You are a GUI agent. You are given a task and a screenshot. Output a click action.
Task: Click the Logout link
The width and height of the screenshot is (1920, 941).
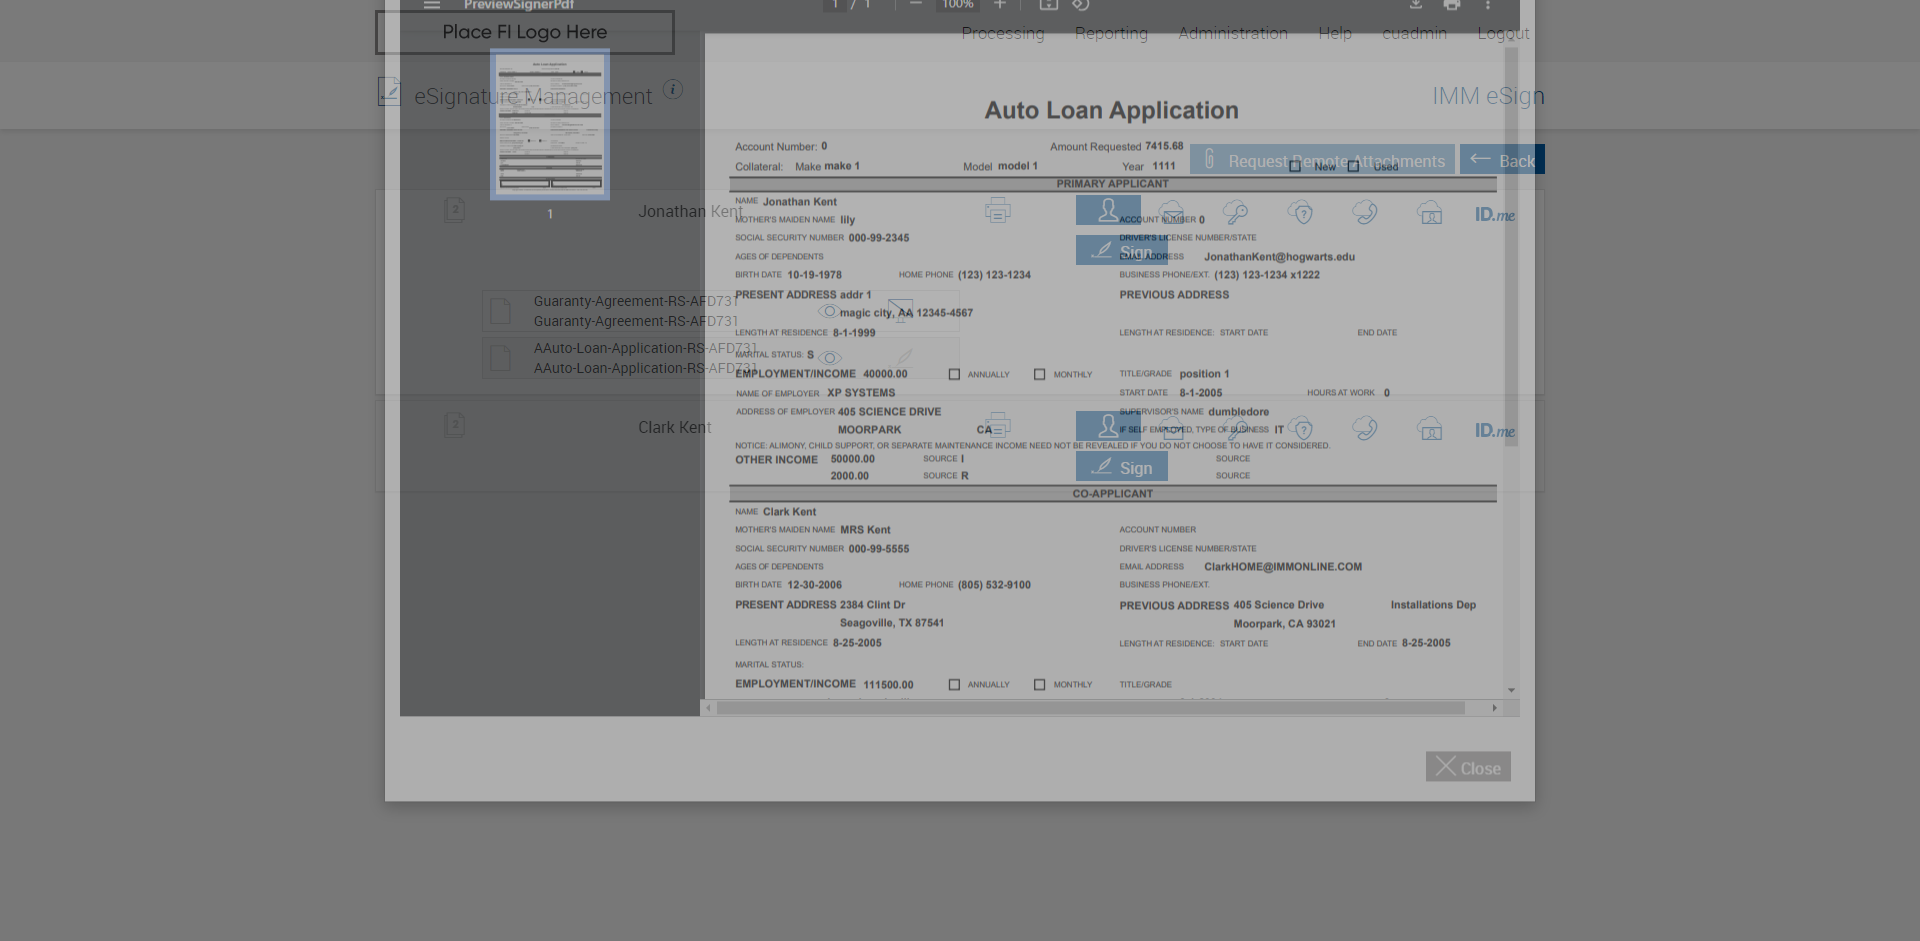1503,33
